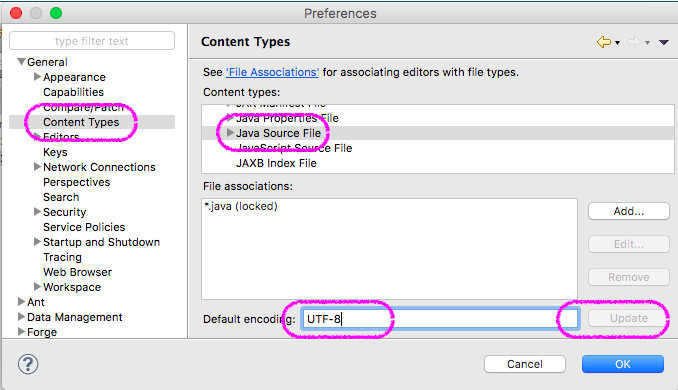Click the Update encoding button
Viewport: 678px width, 390px height.
click(629, 318)
